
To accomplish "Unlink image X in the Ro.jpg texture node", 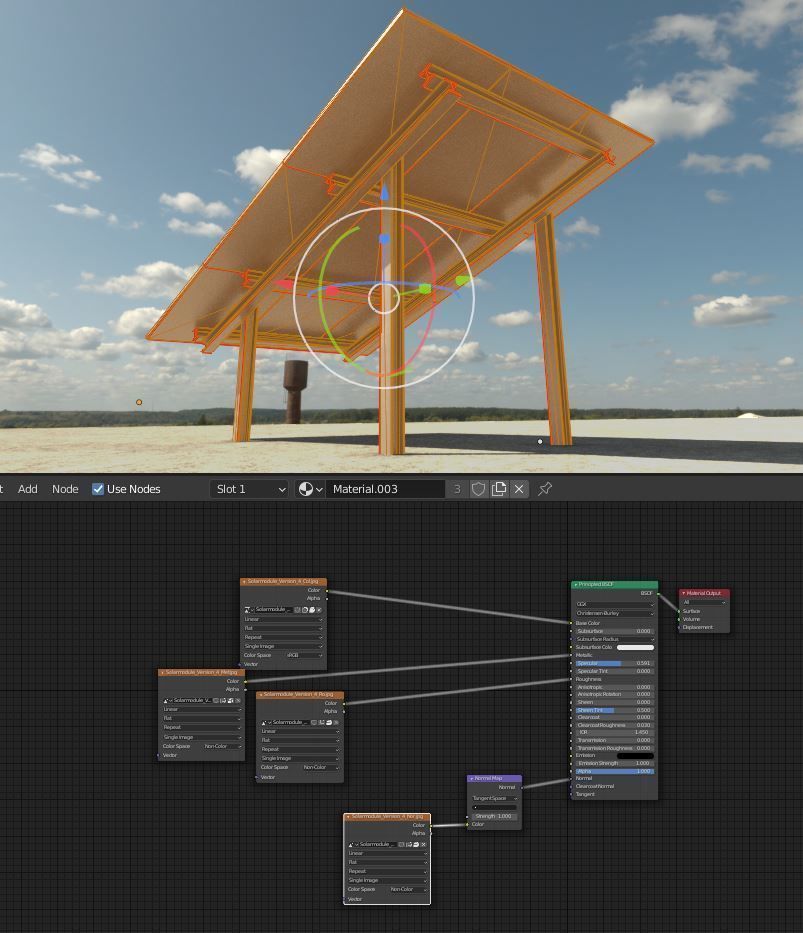I will coord(336,722).
